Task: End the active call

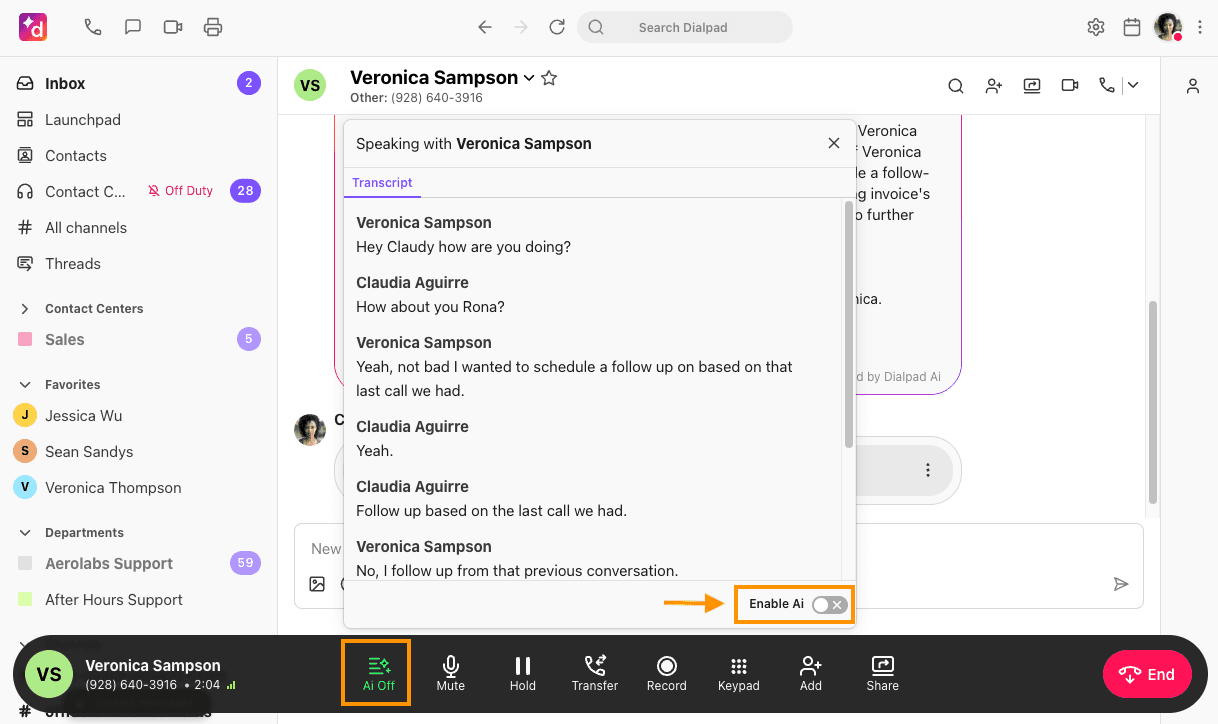Action: [x=1146, y=674]
